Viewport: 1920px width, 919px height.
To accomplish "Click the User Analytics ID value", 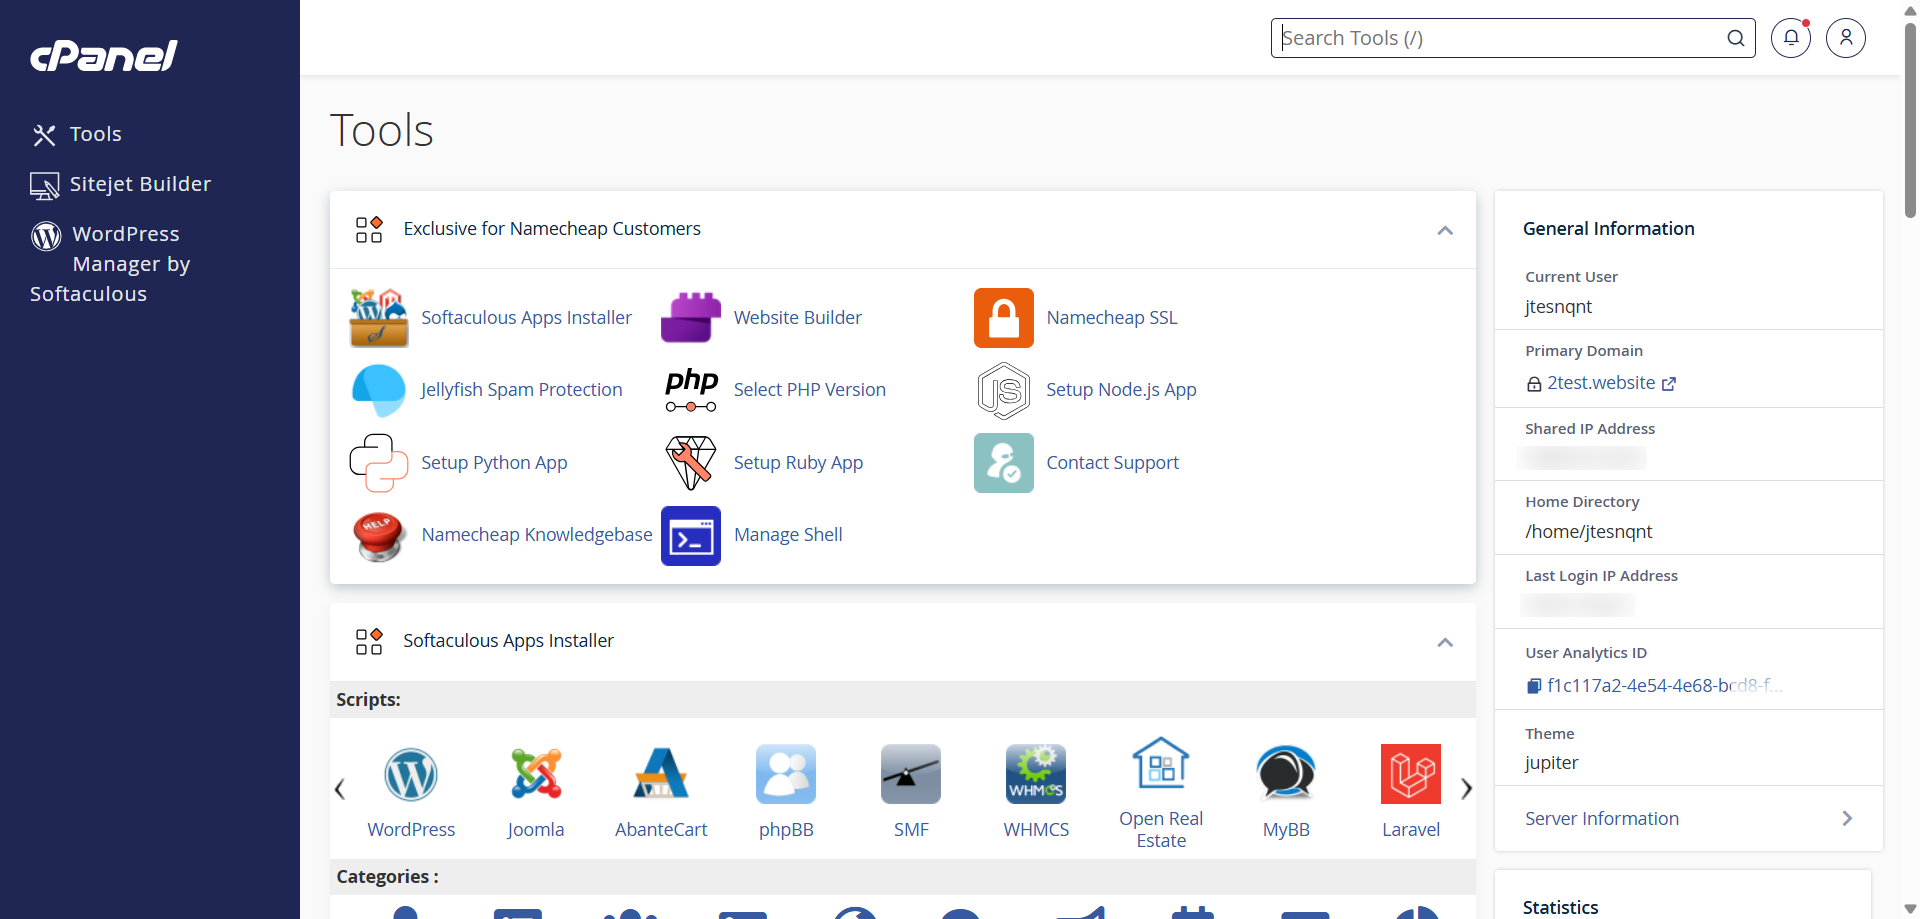I will pyautogui.click(x=1664, y=686).
